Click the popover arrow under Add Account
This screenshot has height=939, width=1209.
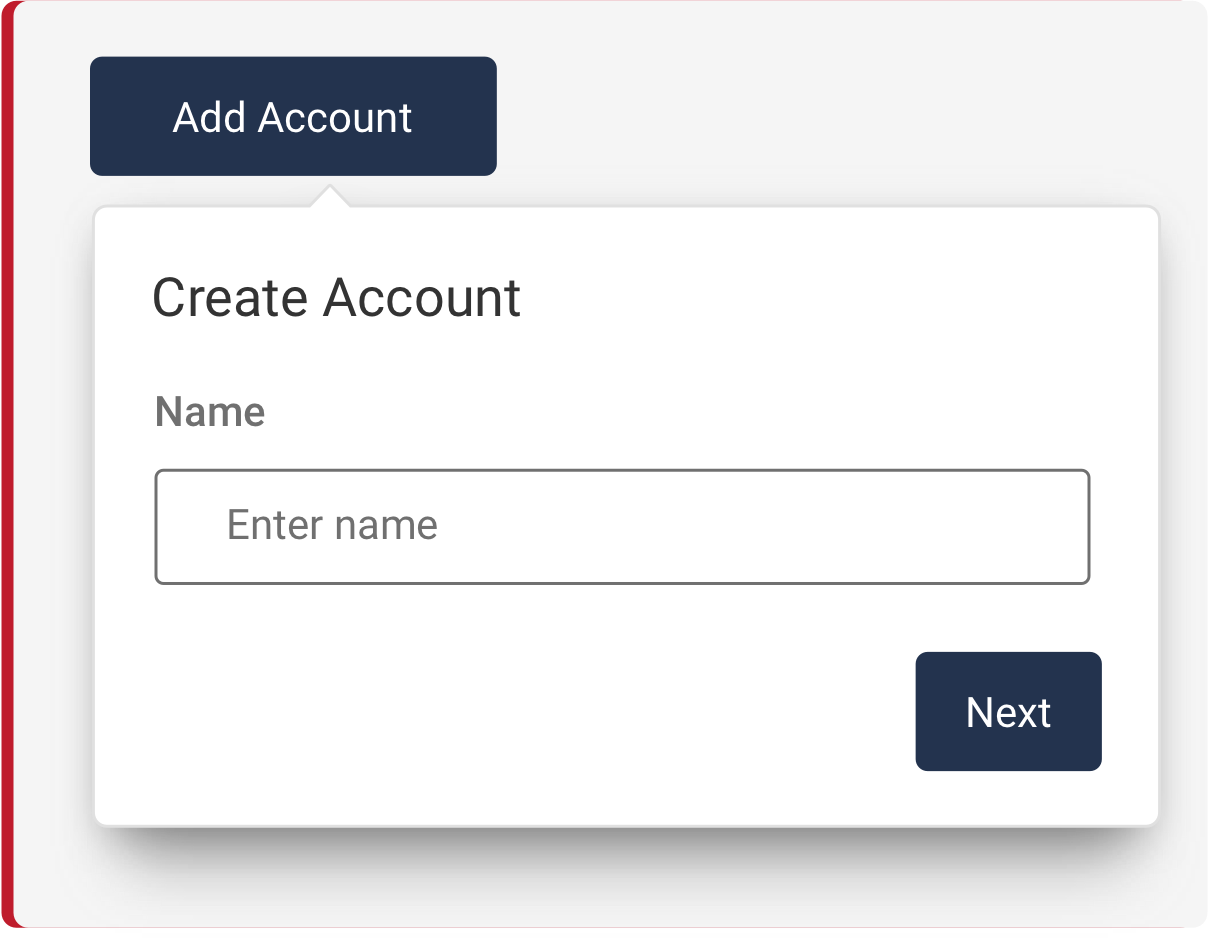point(330,196)
